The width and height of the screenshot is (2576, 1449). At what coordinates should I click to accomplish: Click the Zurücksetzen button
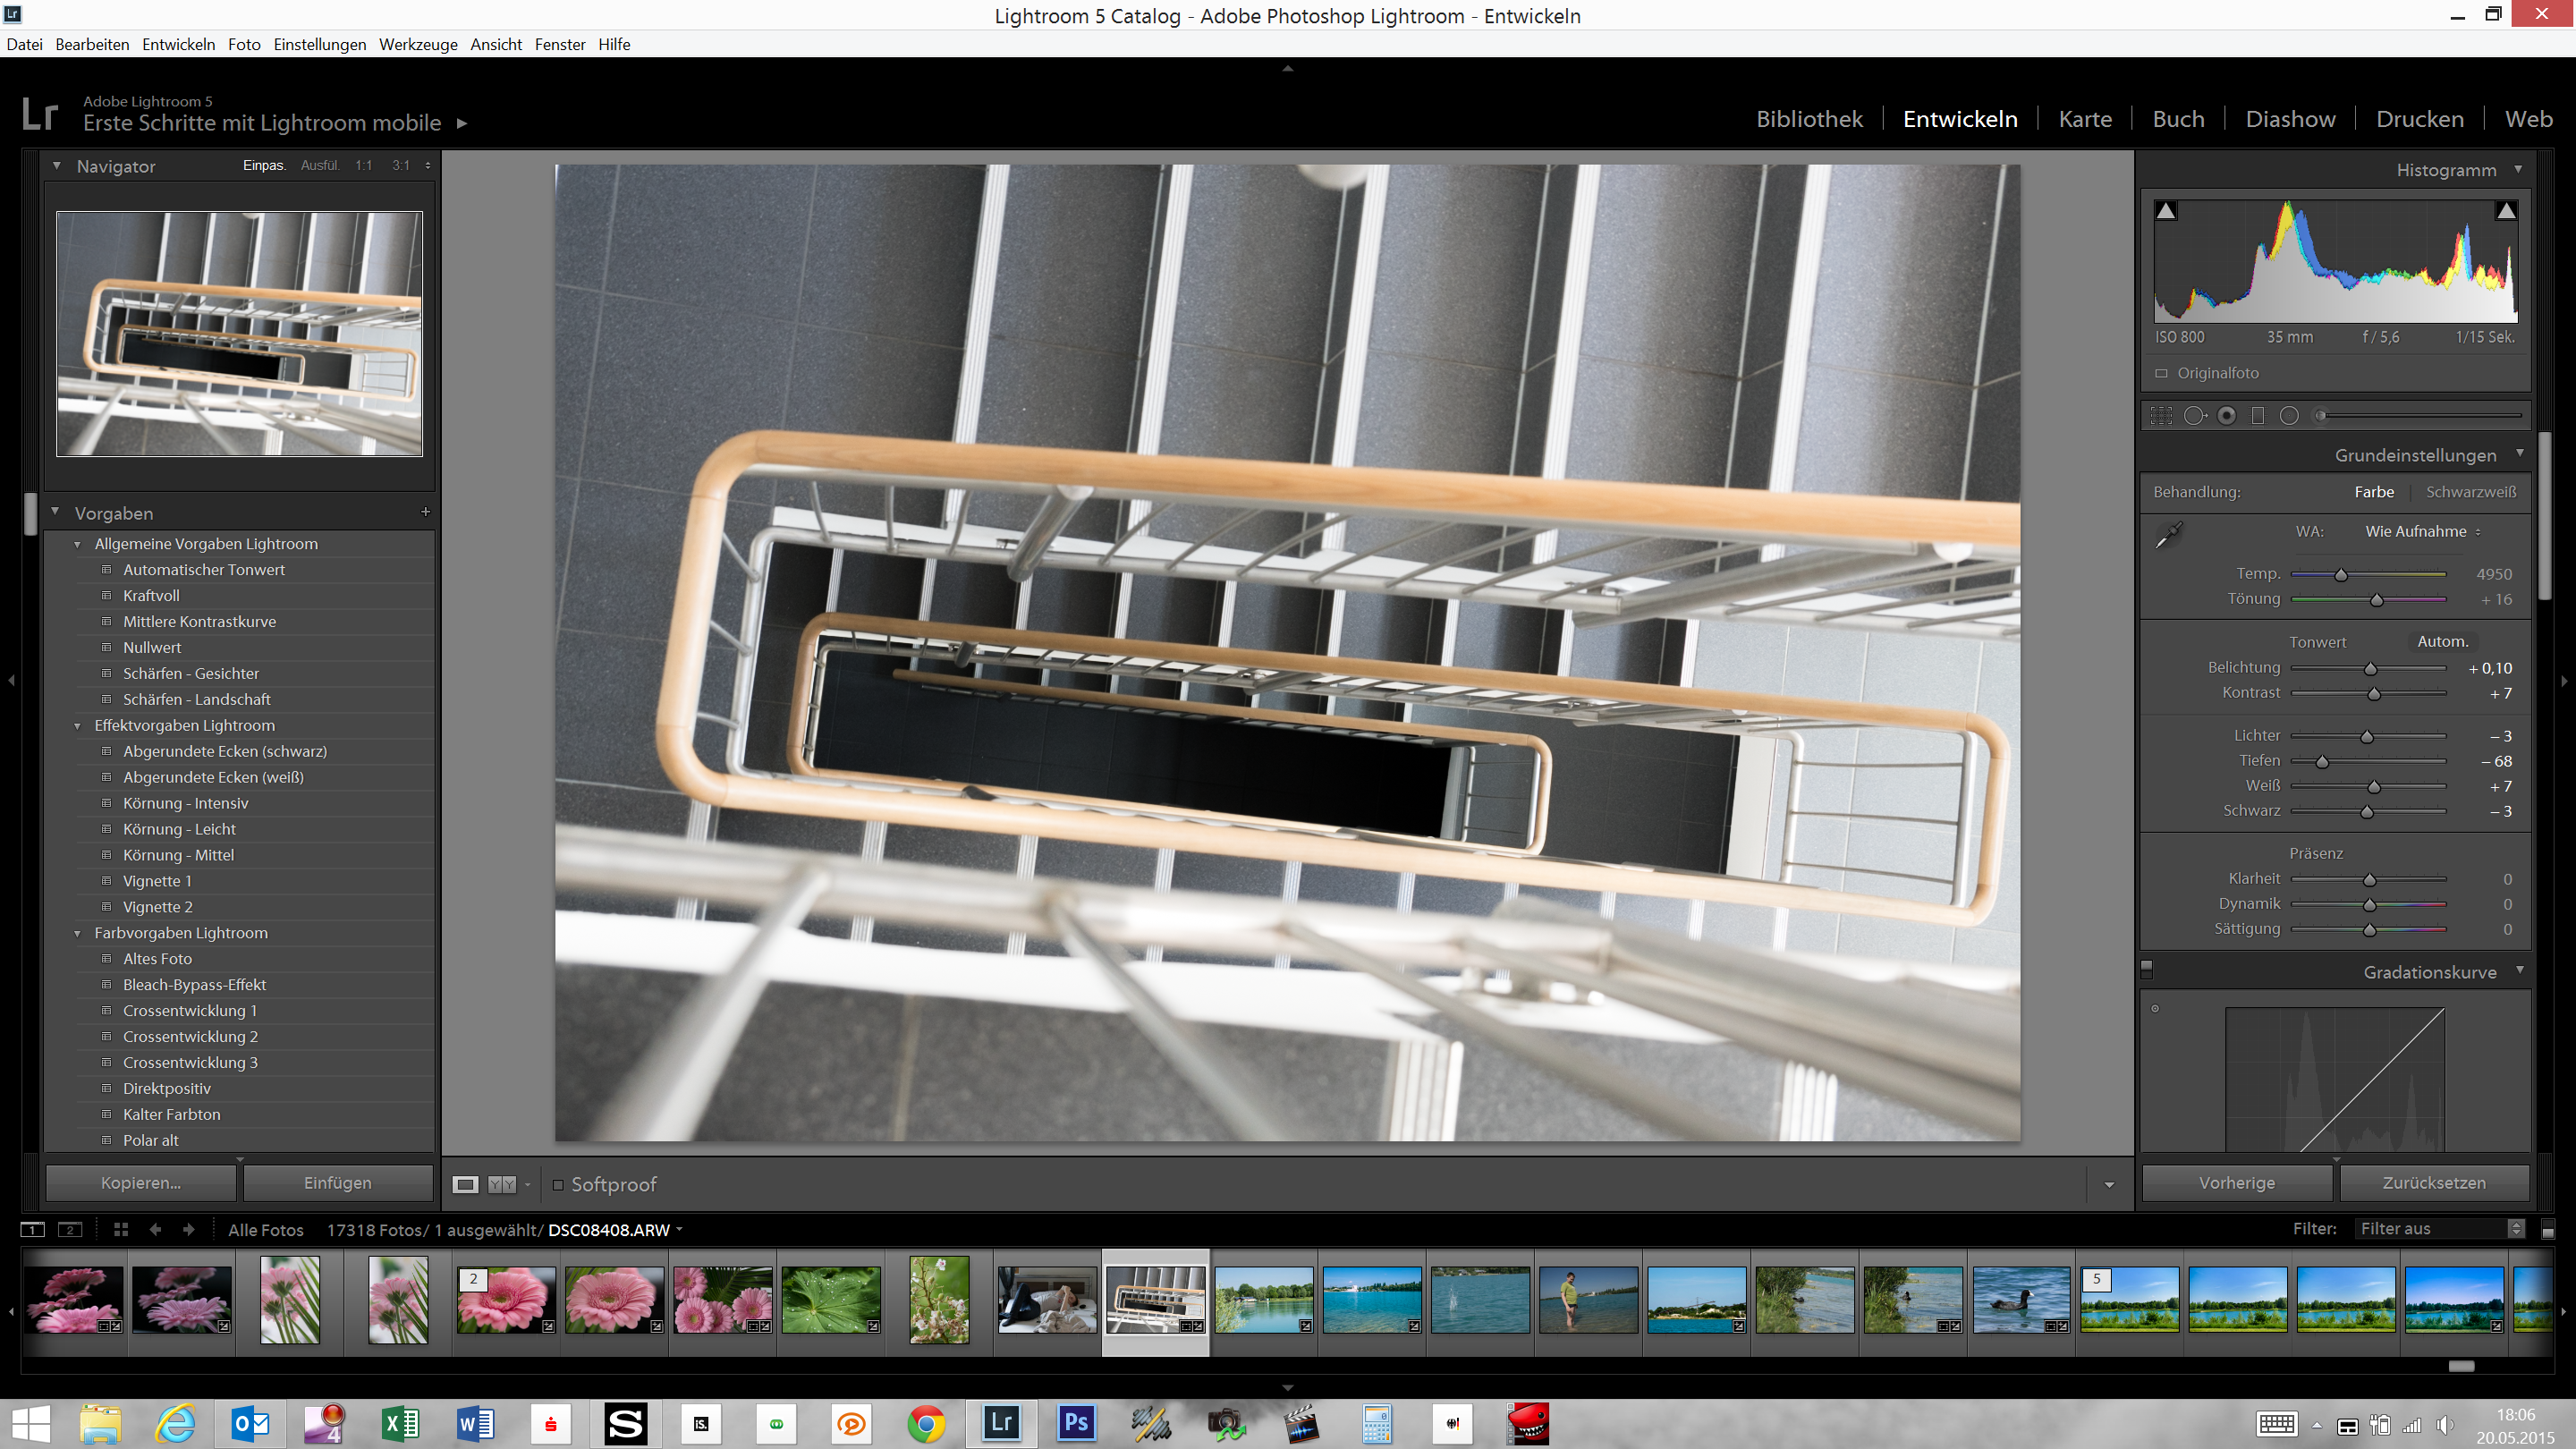[2435, 1182]
